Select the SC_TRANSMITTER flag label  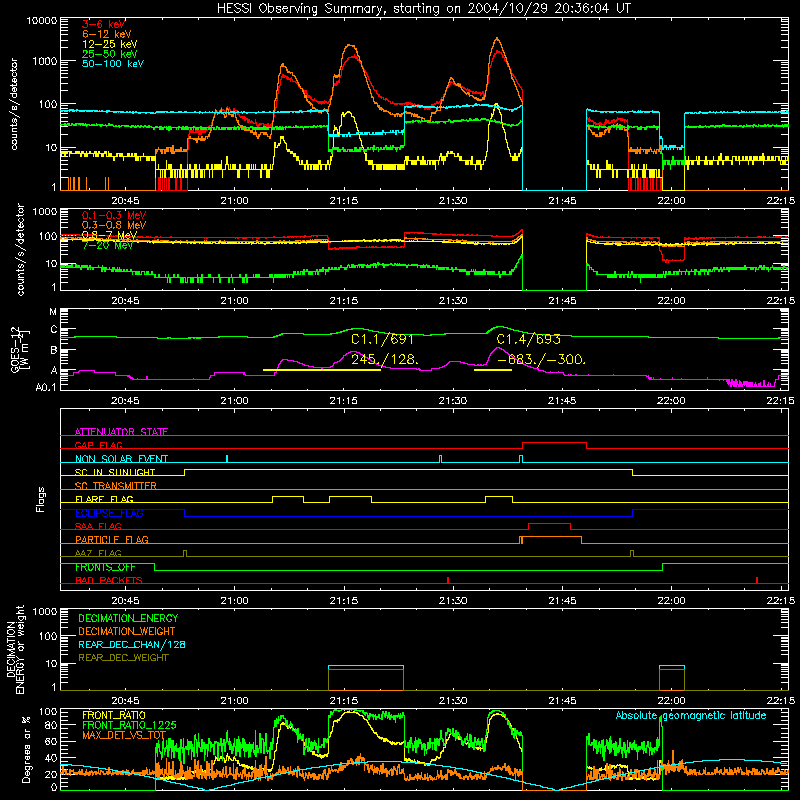(x=116, y=485)
